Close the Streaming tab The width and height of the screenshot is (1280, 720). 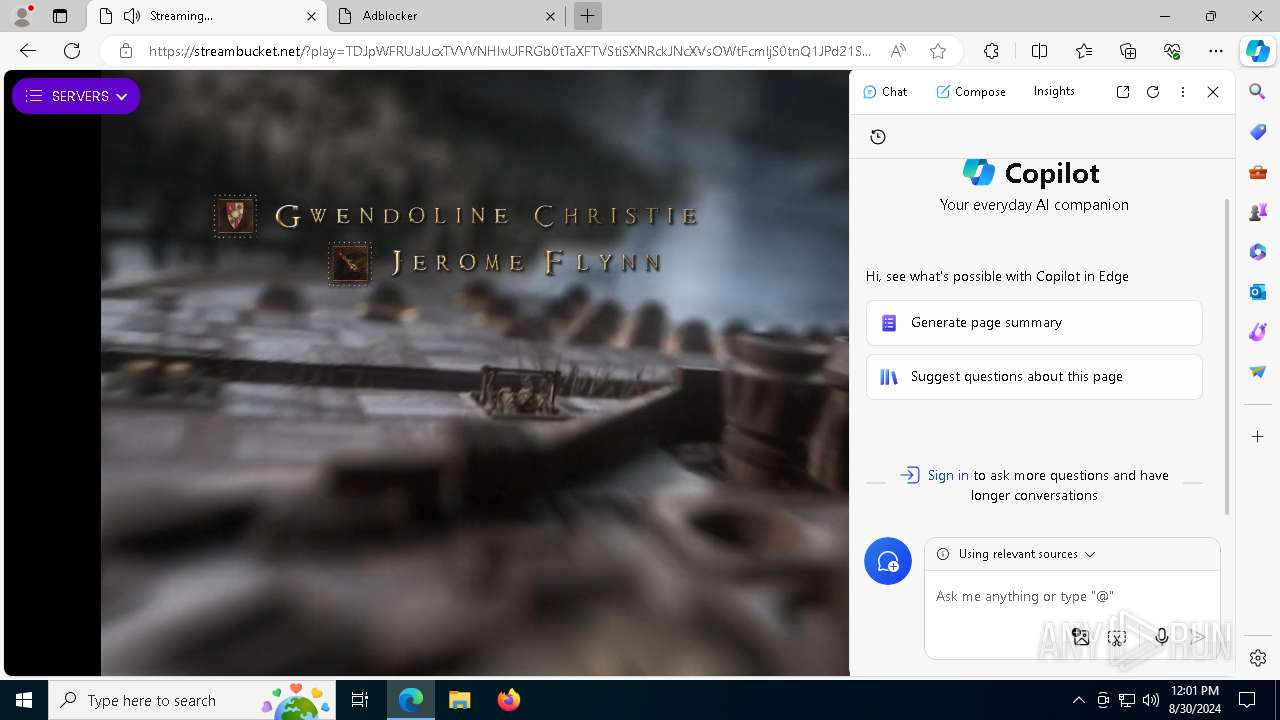[x=311, y=16]
